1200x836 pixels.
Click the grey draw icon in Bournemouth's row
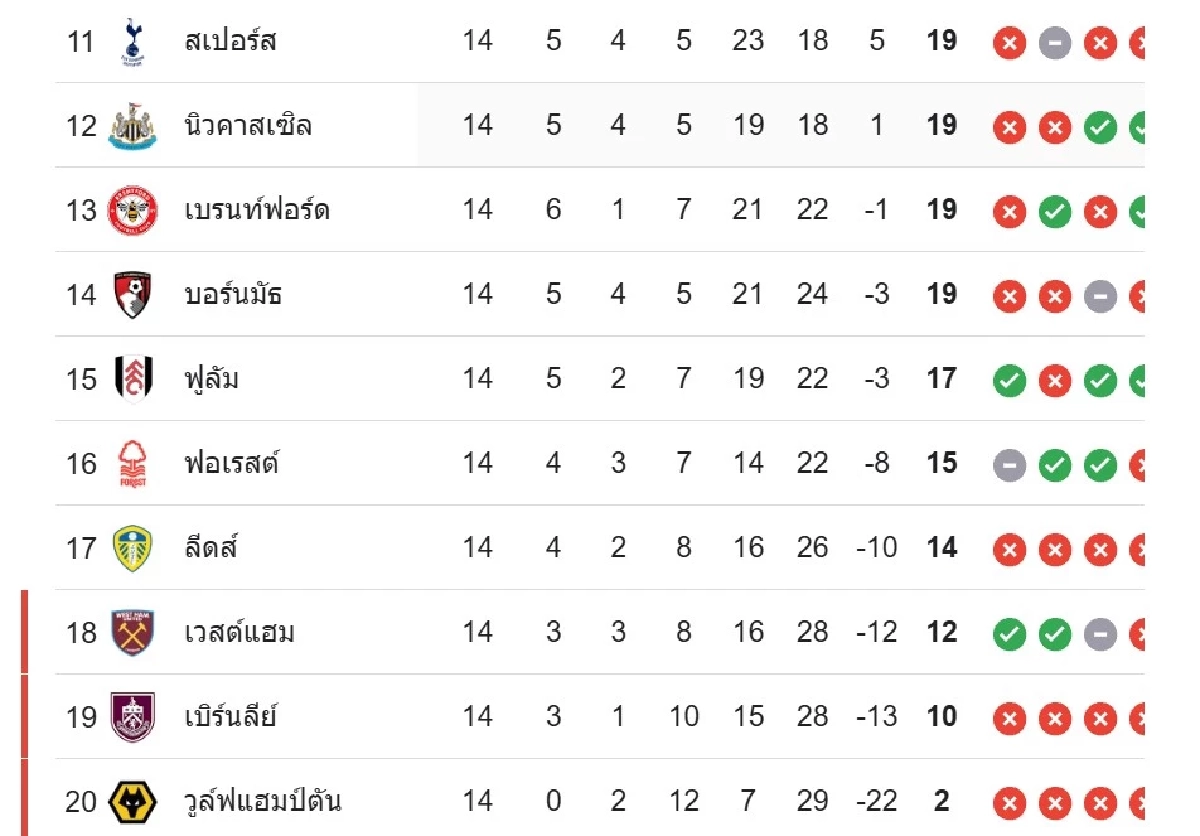click(x=1099, y=295)
